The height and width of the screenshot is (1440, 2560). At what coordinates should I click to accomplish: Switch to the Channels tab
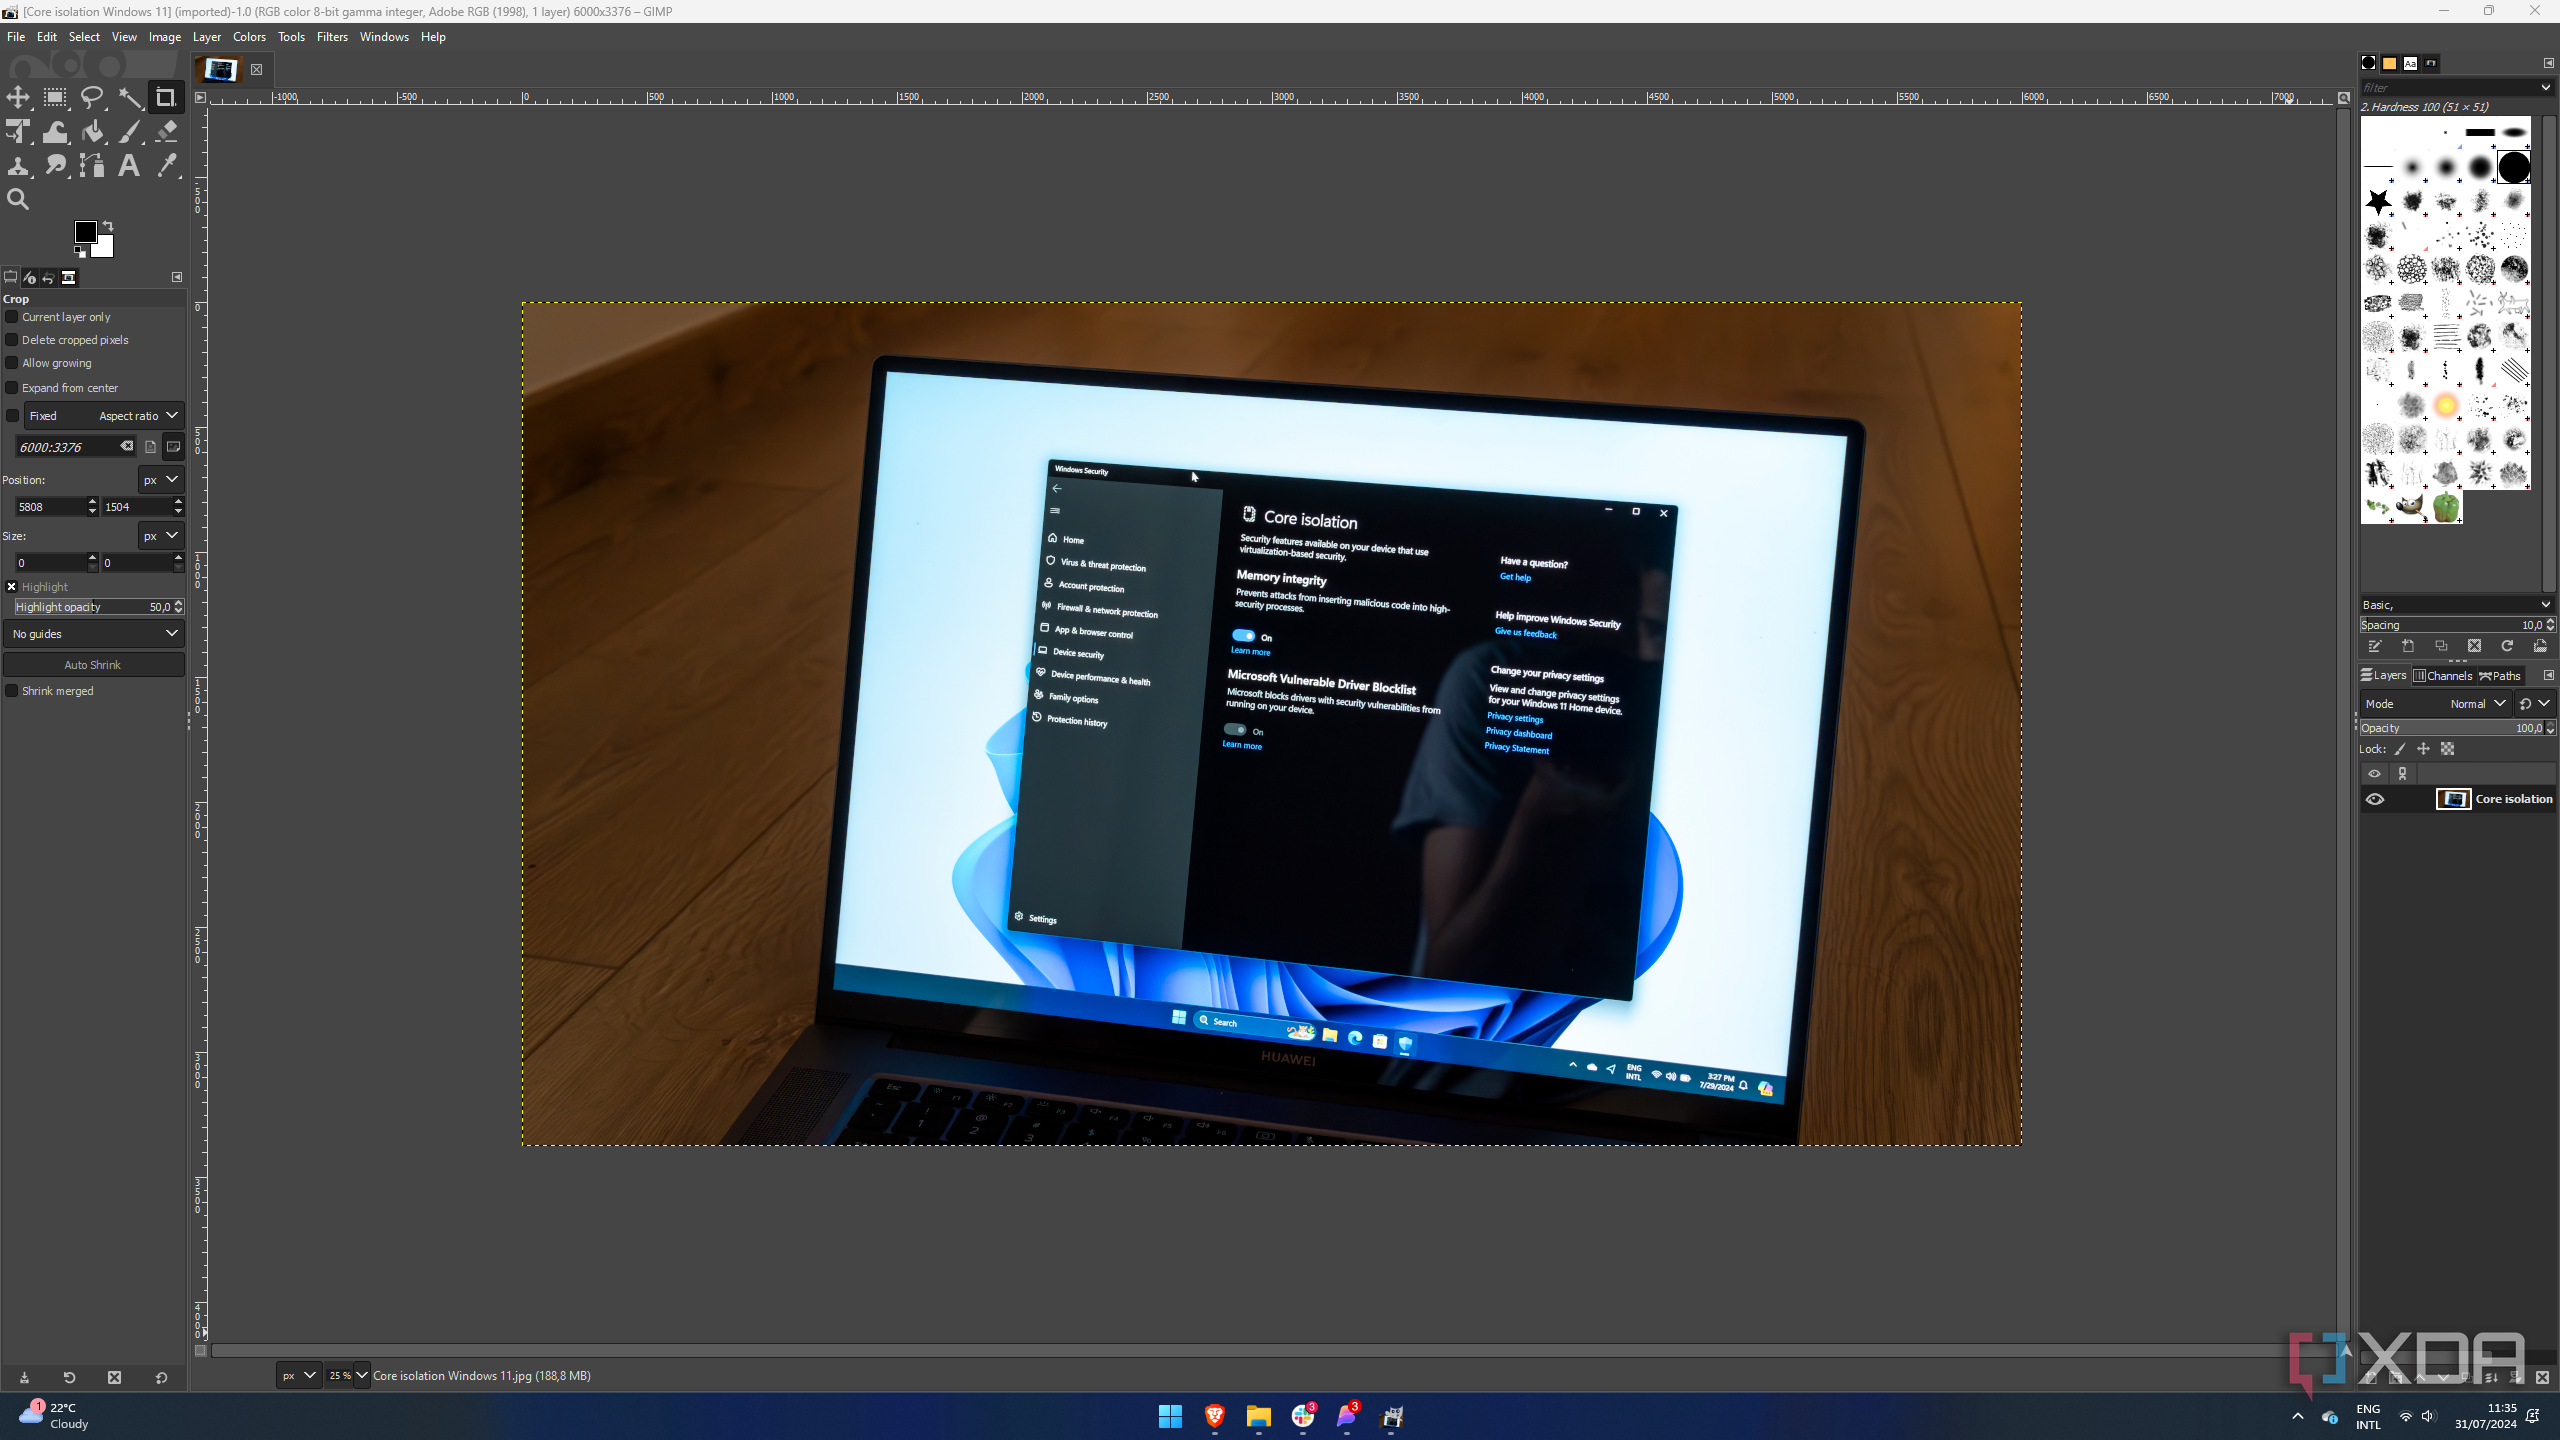2443,676
